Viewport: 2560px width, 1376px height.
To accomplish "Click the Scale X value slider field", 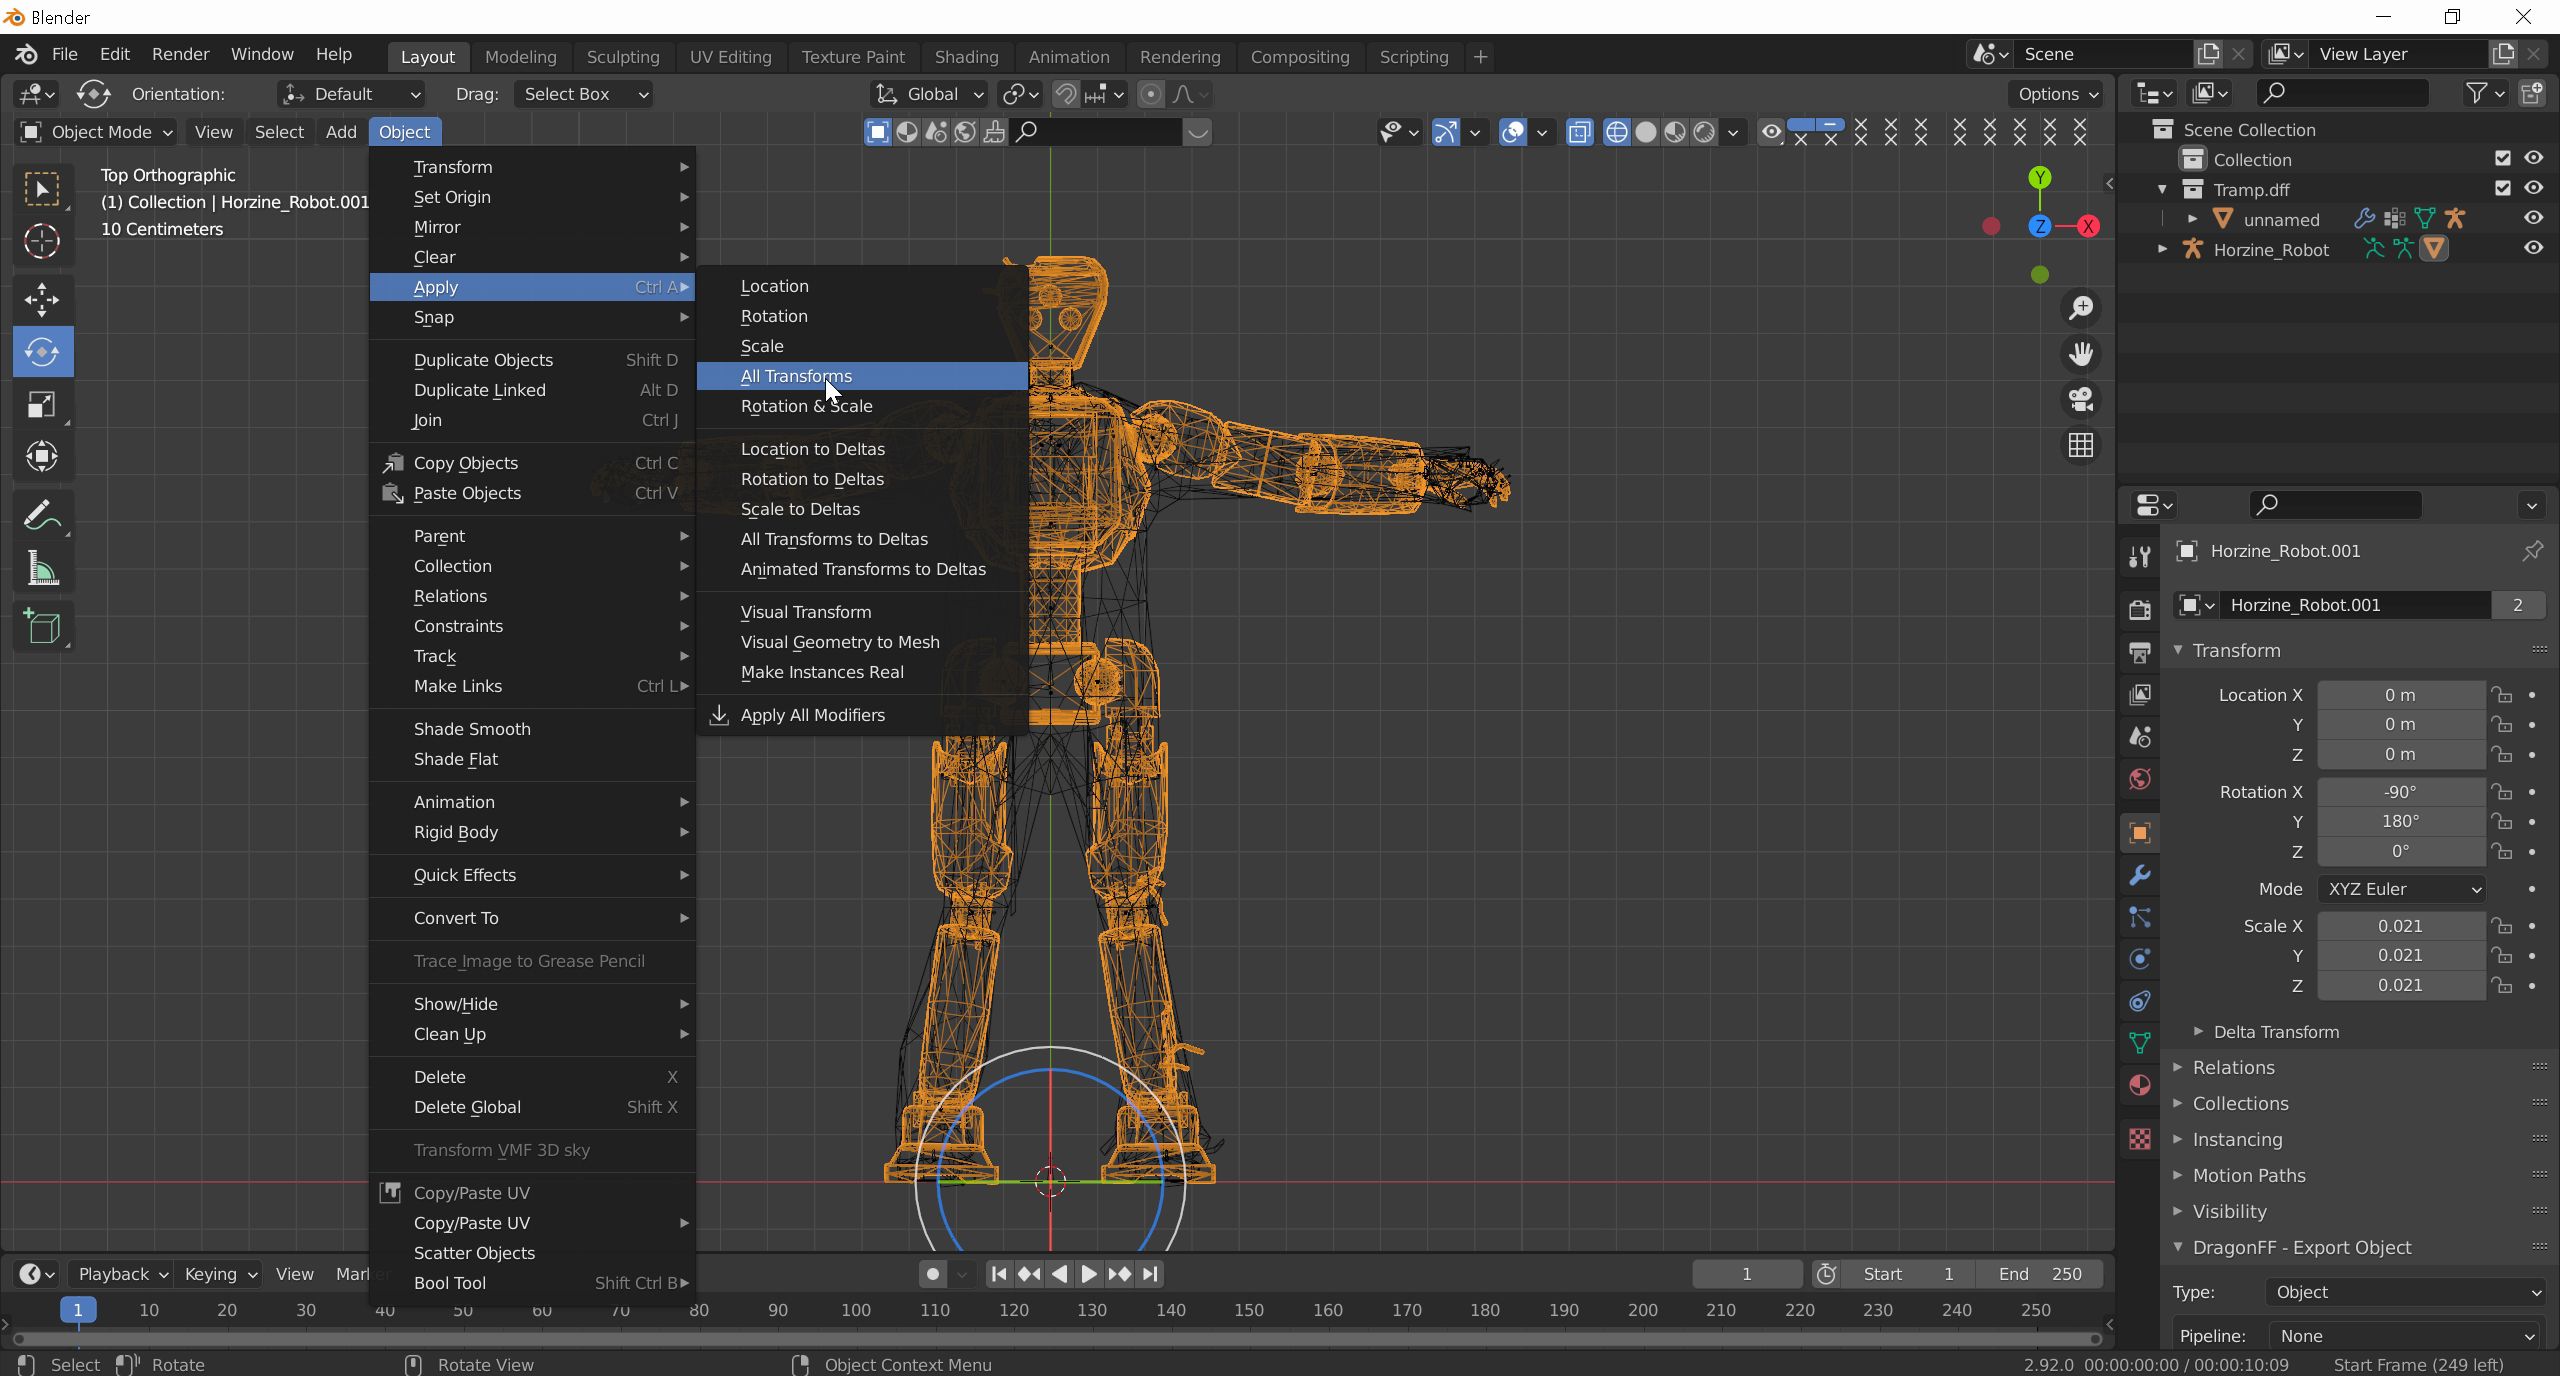I will (x=2400, y=926).
